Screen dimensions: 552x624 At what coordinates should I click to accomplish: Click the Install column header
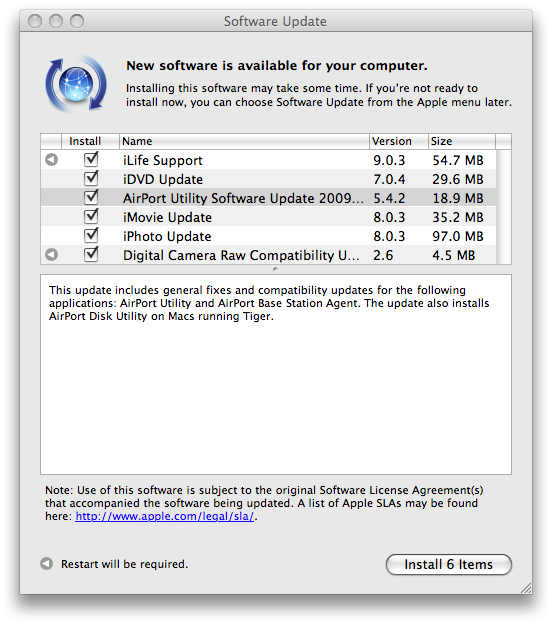(x=90, y=141)
